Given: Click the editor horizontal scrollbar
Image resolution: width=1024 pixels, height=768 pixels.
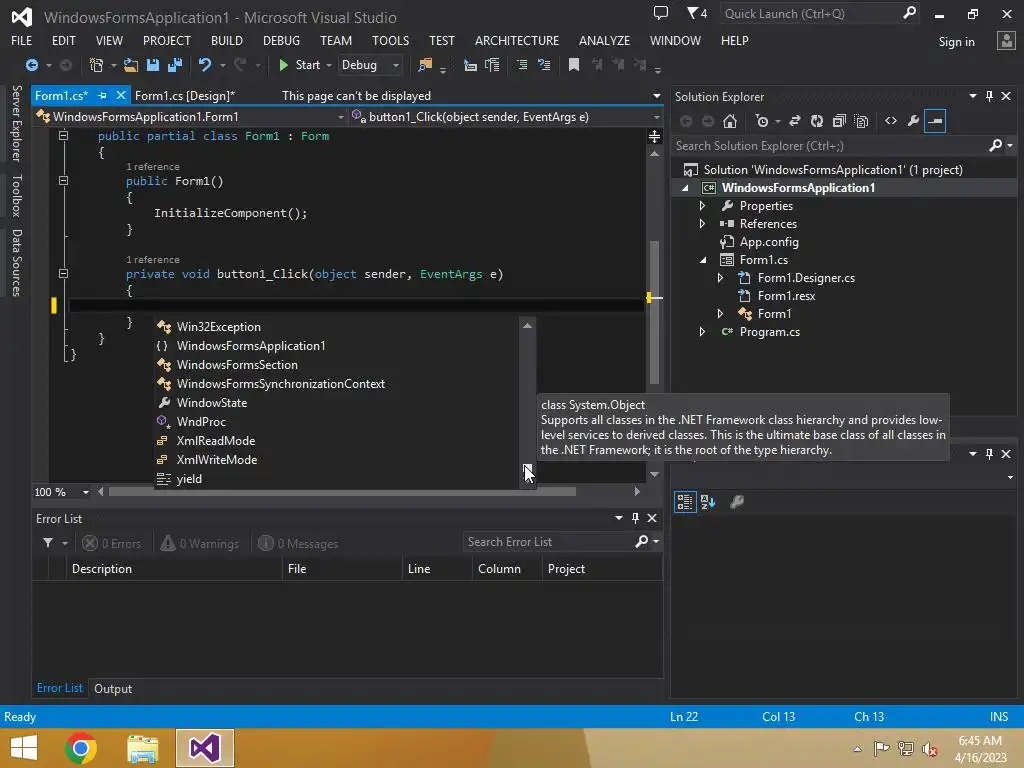Looking at the screenshot, I should [342, 492].
